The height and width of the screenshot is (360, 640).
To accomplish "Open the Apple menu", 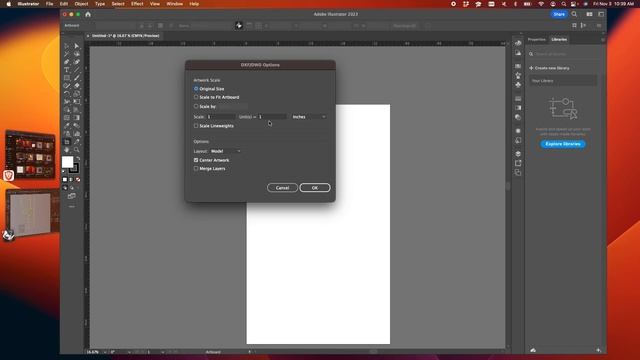I will coord(9,4).
